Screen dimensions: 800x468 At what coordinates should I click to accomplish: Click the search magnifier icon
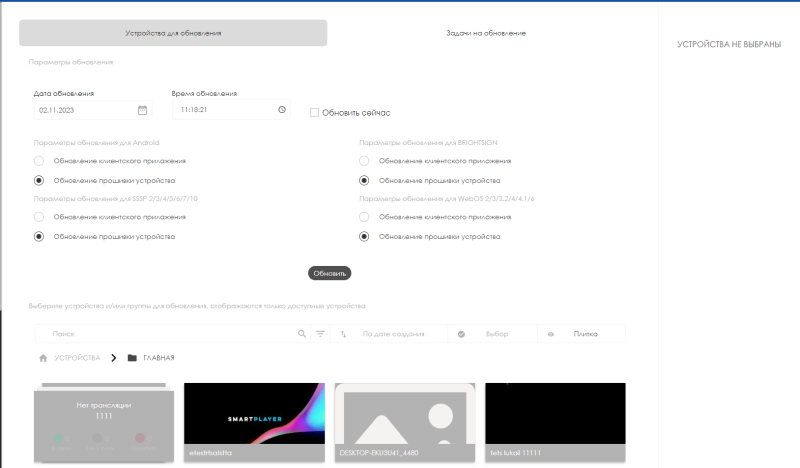click(302, 334)
